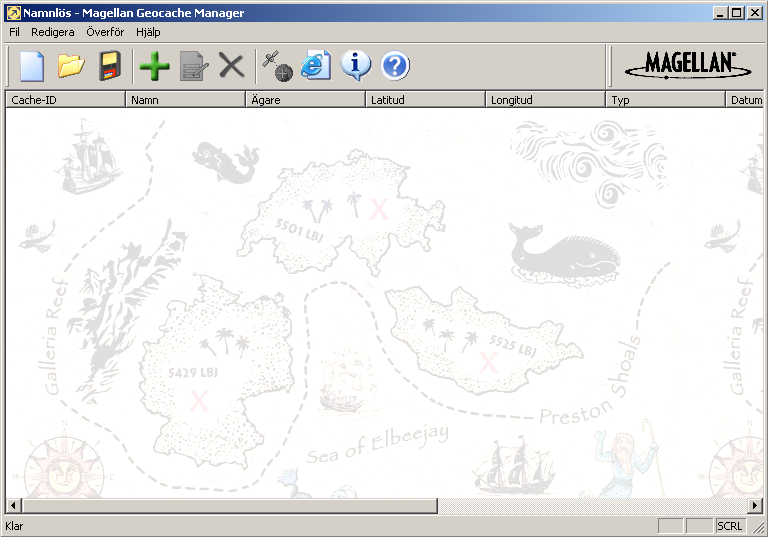Screen dimensions: 768x537
Task: Open a file via the folder icon
Action: [x=71, y=66]
